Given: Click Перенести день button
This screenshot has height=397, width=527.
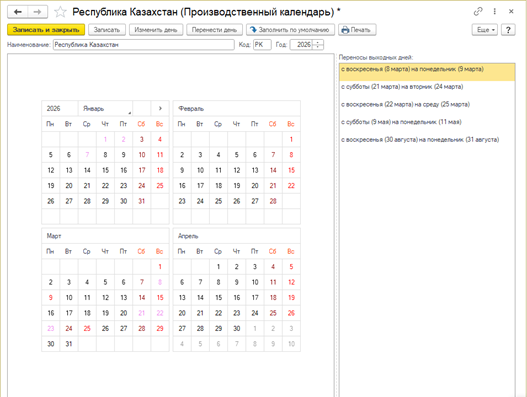Looking at the screenshot, I should pyautogui.click(x=214, y=30).
